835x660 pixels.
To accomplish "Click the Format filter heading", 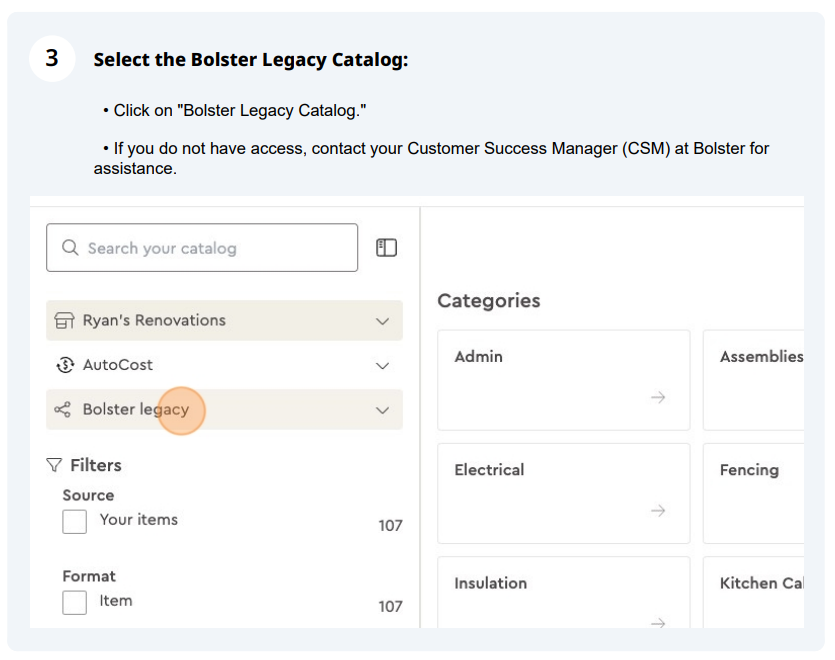I will coord(89,576).
